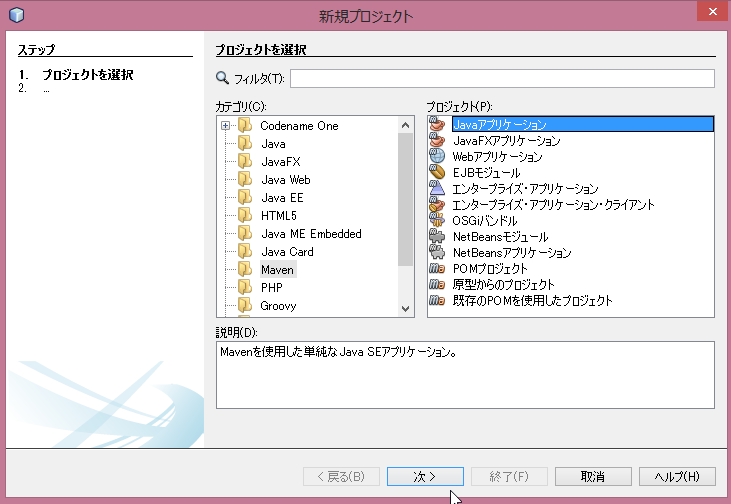
Task: Click the Java ME Embedded folder icon
Action: (x=245, y=233)
